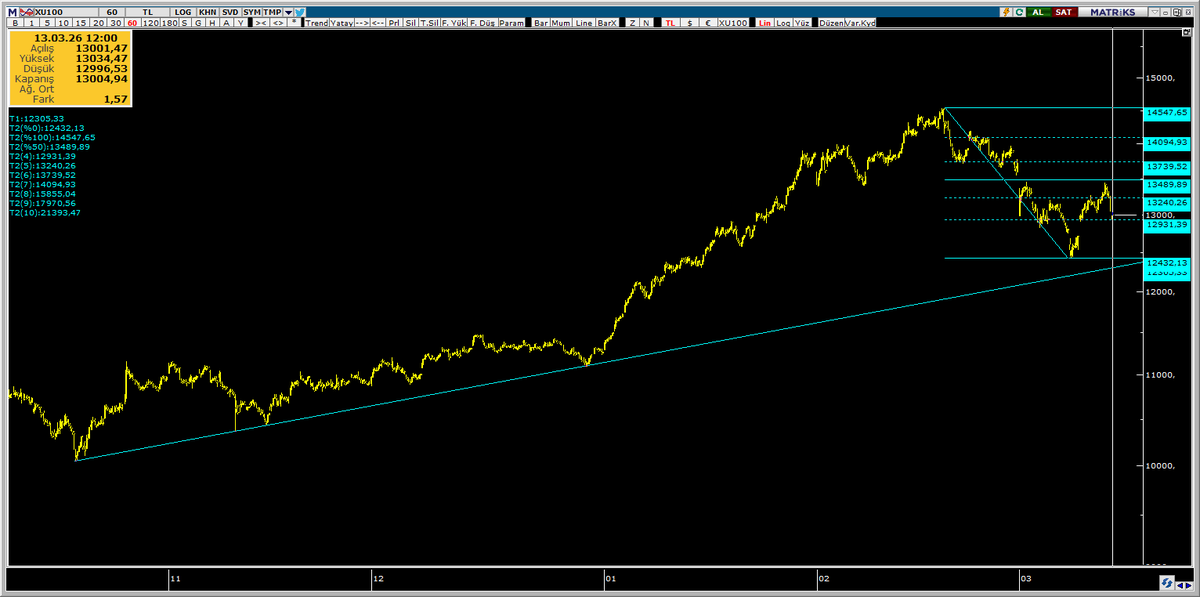Select the dollar currency button
This screenshot has height=597, width=1200.
point(689,23)
